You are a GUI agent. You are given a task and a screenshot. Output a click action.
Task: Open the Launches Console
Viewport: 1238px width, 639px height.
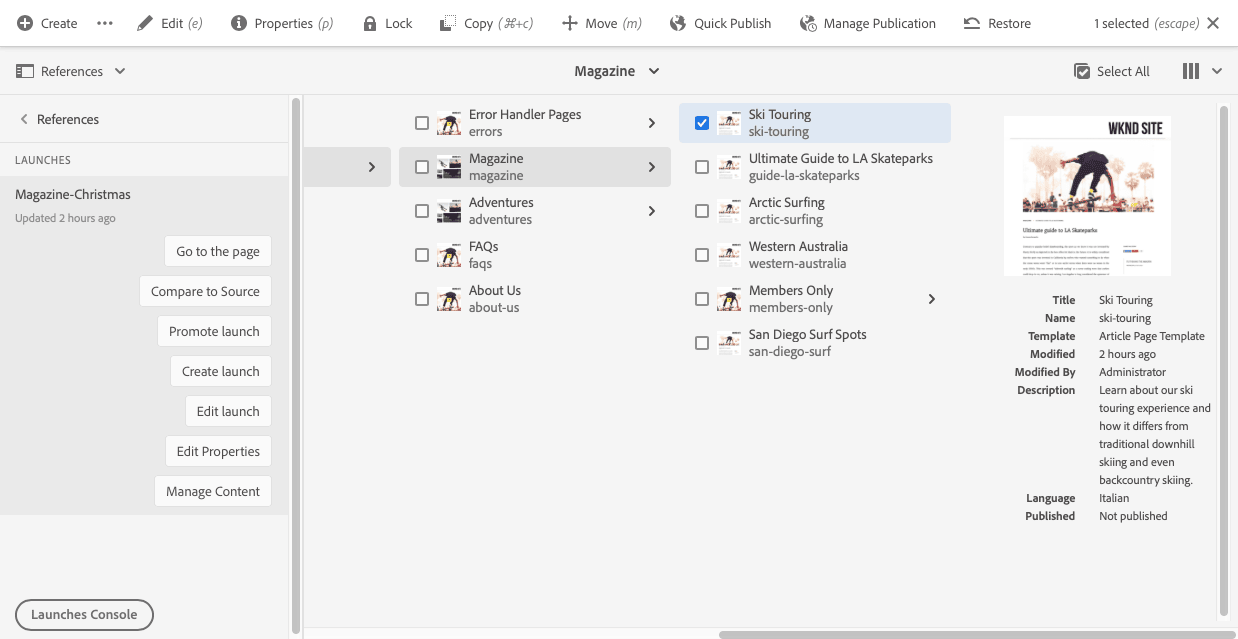(x=84, y=615)
